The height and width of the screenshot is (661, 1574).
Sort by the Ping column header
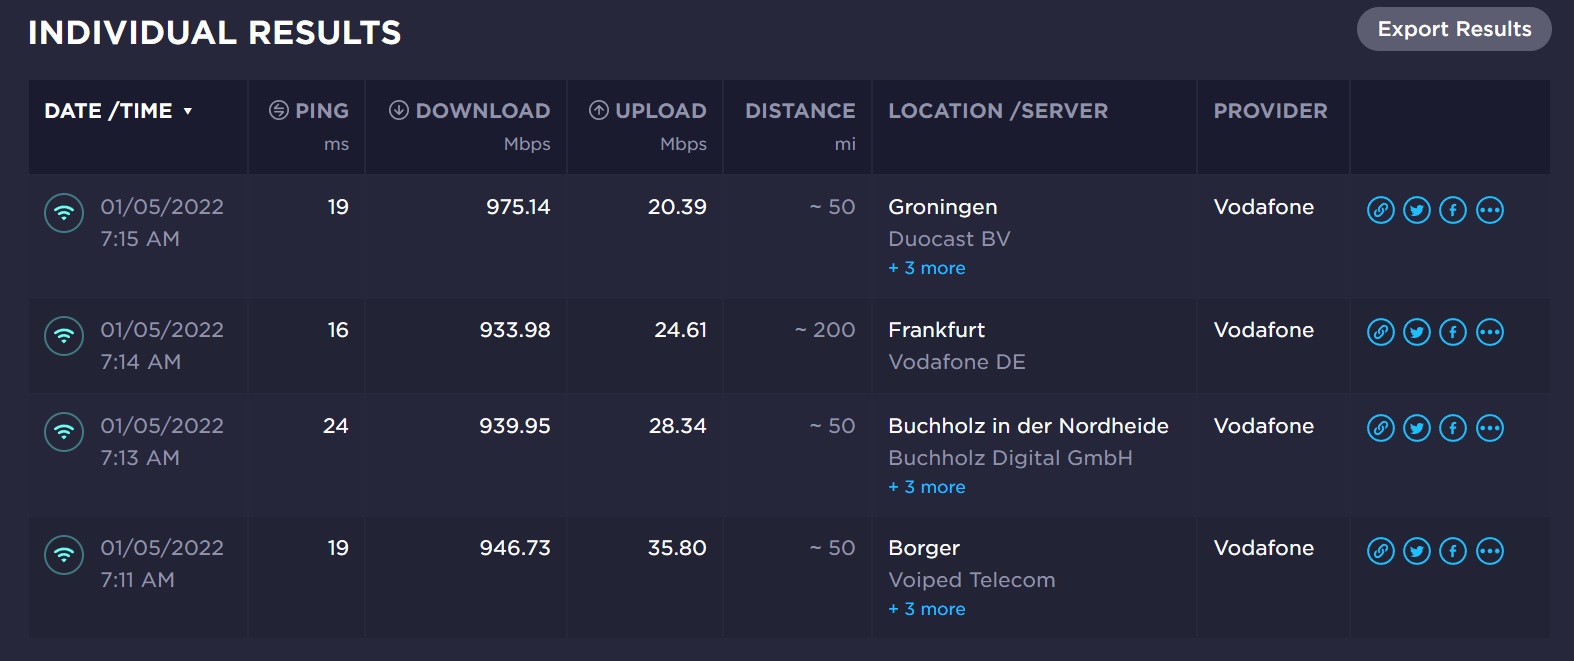(x=309, y=111)
